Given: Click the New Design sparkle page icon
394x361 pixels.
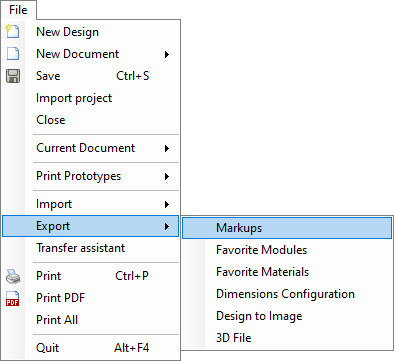Looking at the screenshot, I should 13,31.
